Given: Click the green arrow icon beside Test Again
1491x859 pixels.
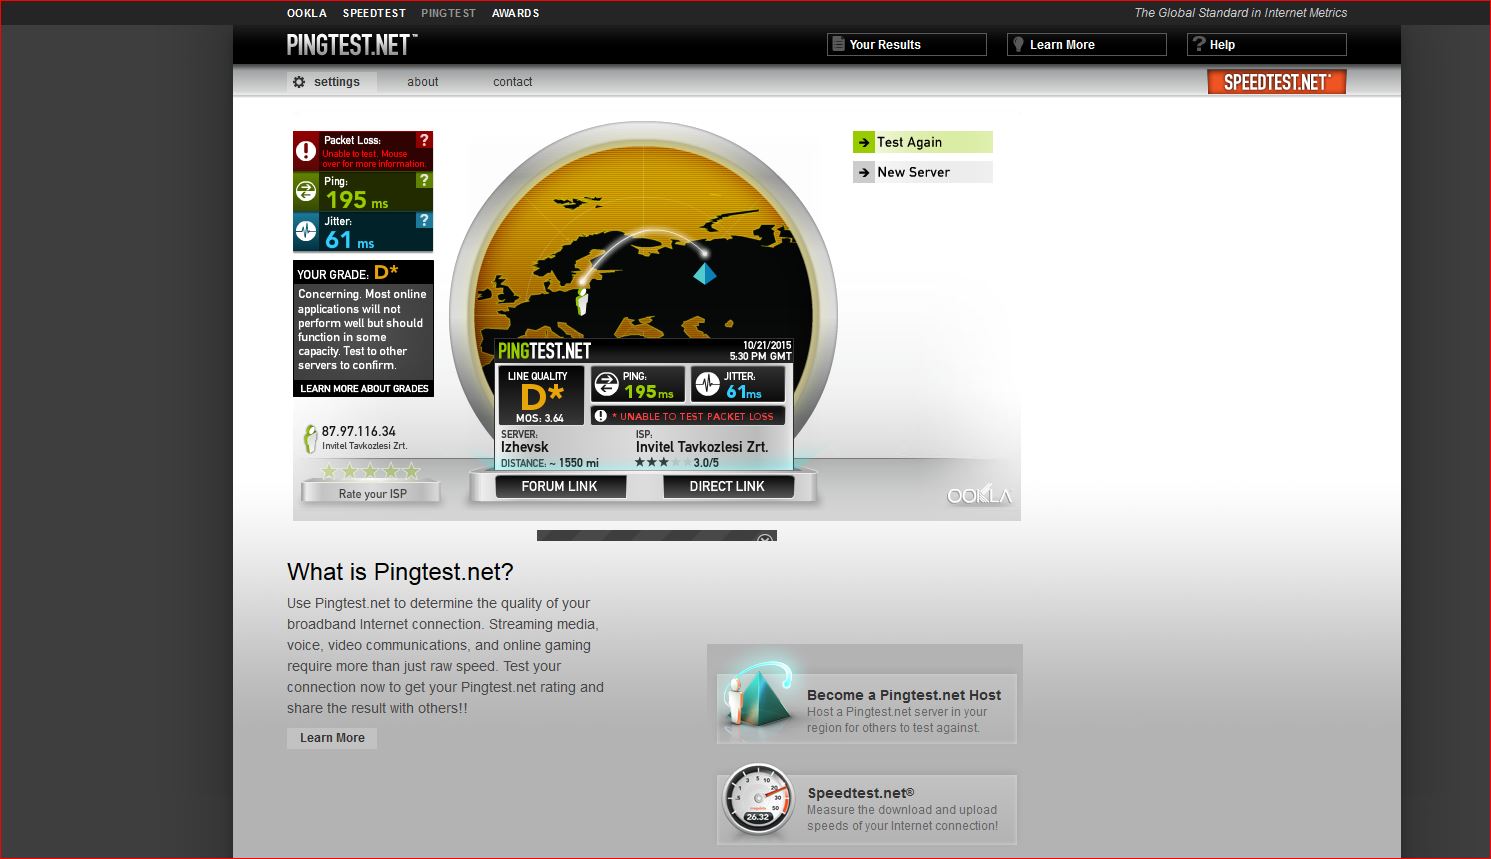Looking at the screenshot, I should pyautogui.click(x=864, y=142).
